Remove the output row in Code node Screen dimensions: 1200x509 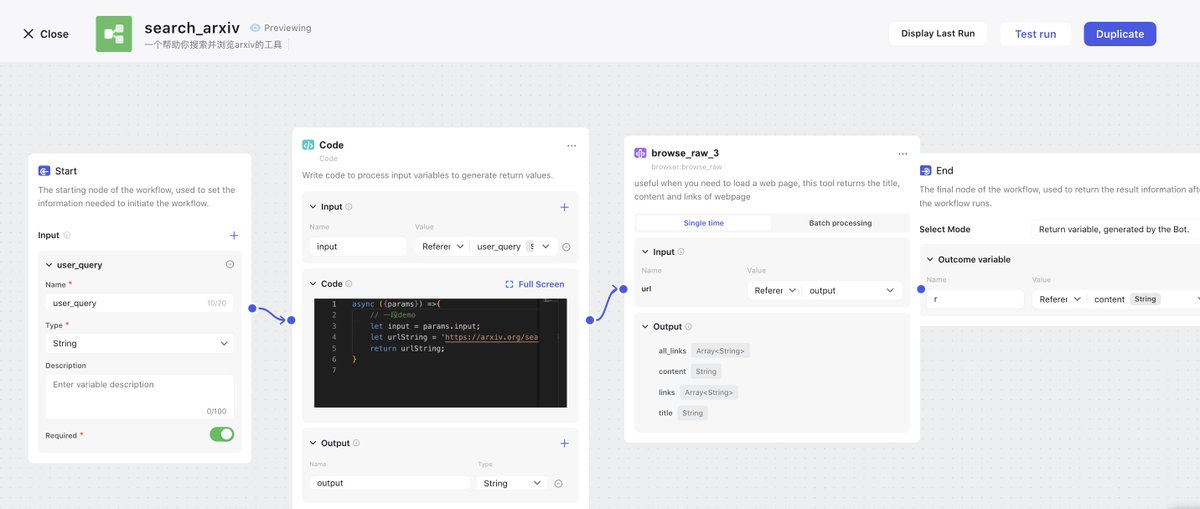pyautogui.click(x=558, y=483)
